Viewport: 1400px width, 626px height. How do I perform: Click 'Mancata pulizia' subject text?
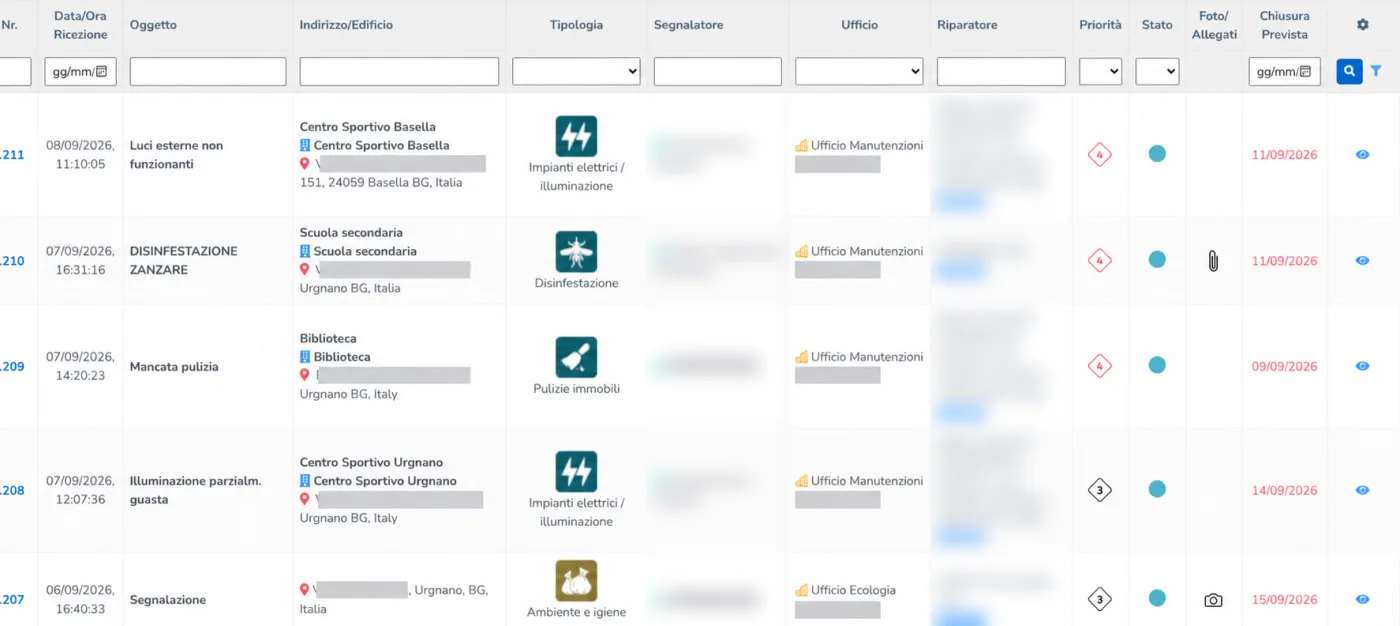pyautogui.click(x=174, y=367)
